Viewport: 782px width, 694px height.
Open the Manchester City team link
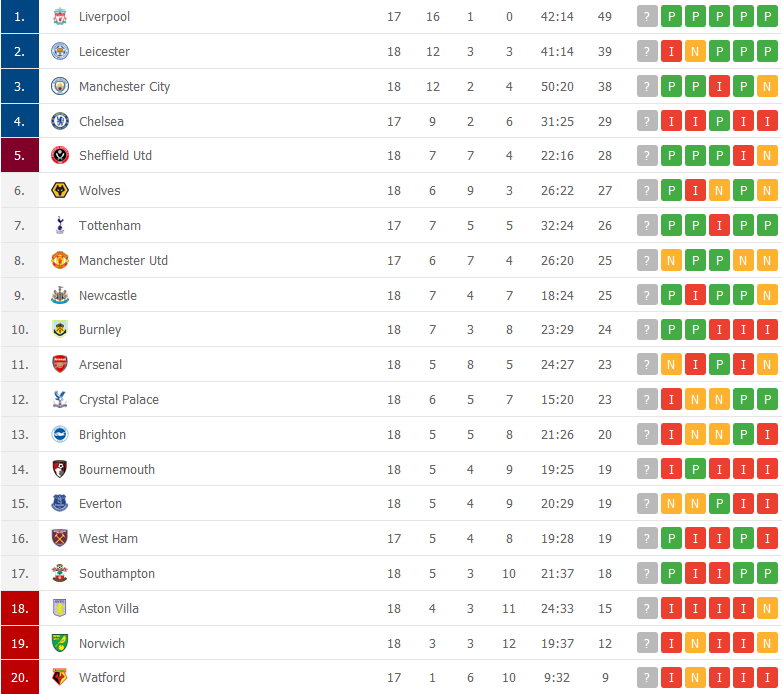[124, 87]
